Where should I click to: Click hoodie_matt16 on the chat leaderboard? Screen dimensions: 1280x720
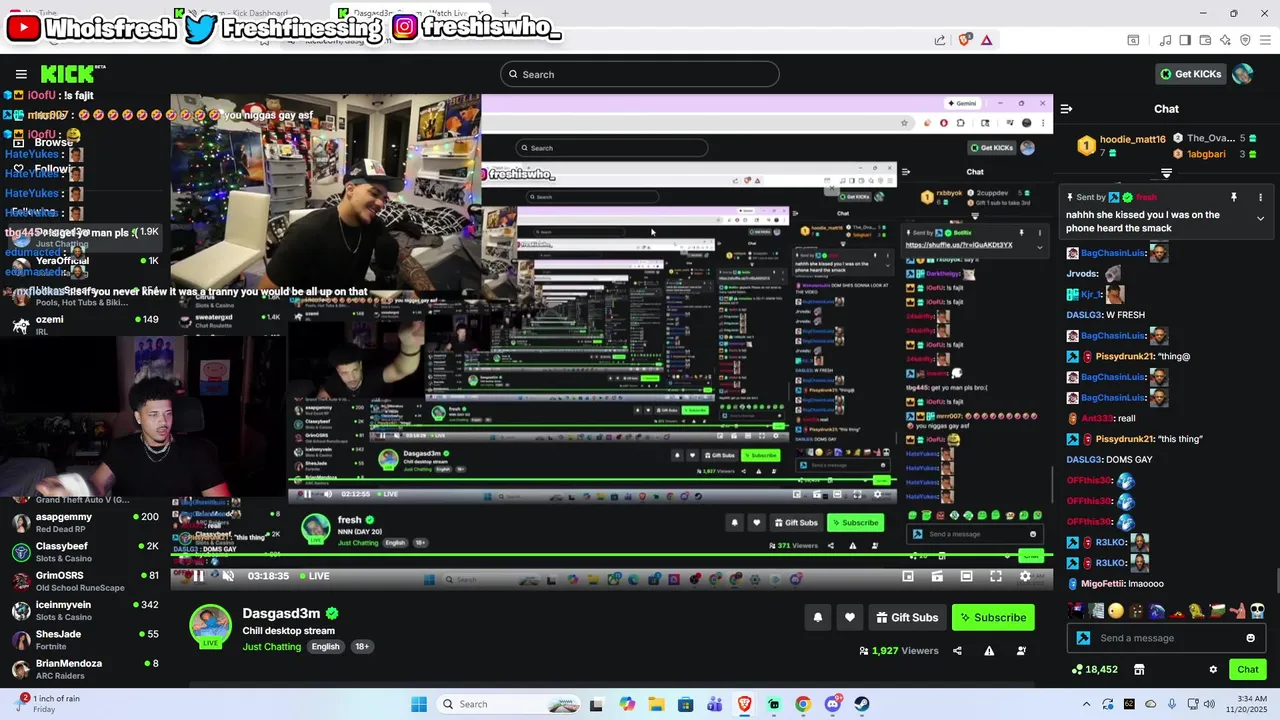1132,139
